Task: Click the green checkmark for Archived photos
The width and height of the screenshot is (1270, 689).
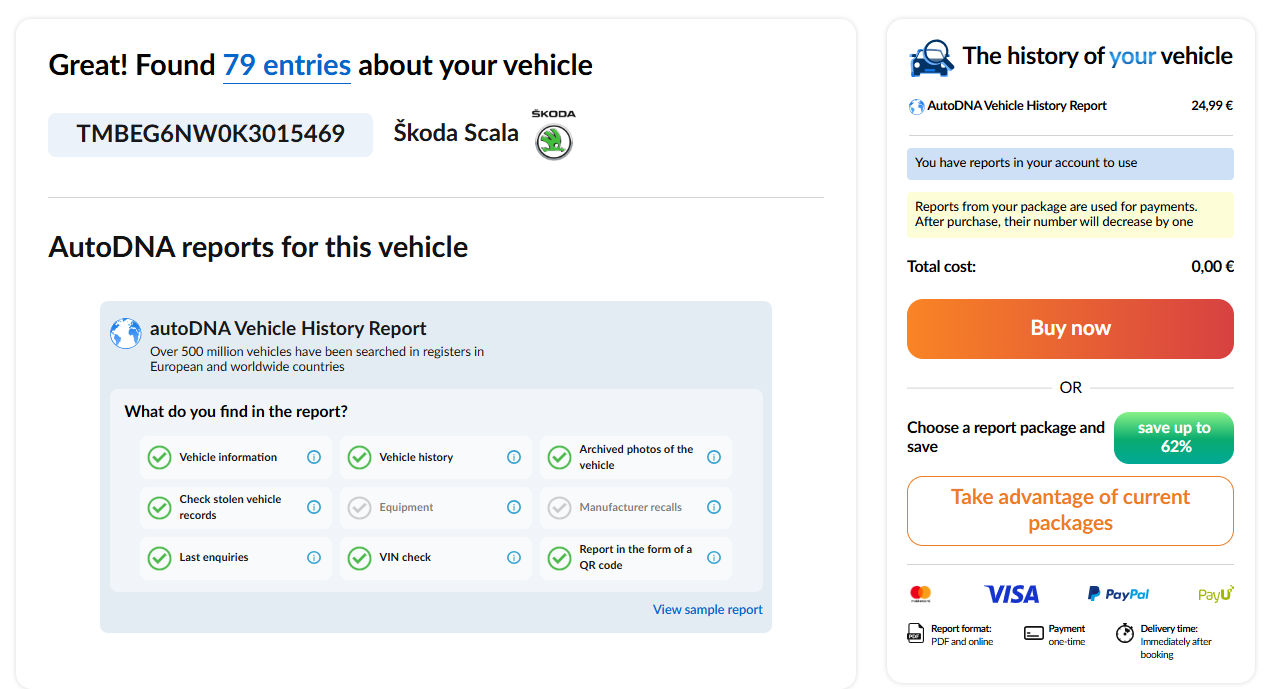Action: pyautogui.click(x=560, y=457)
